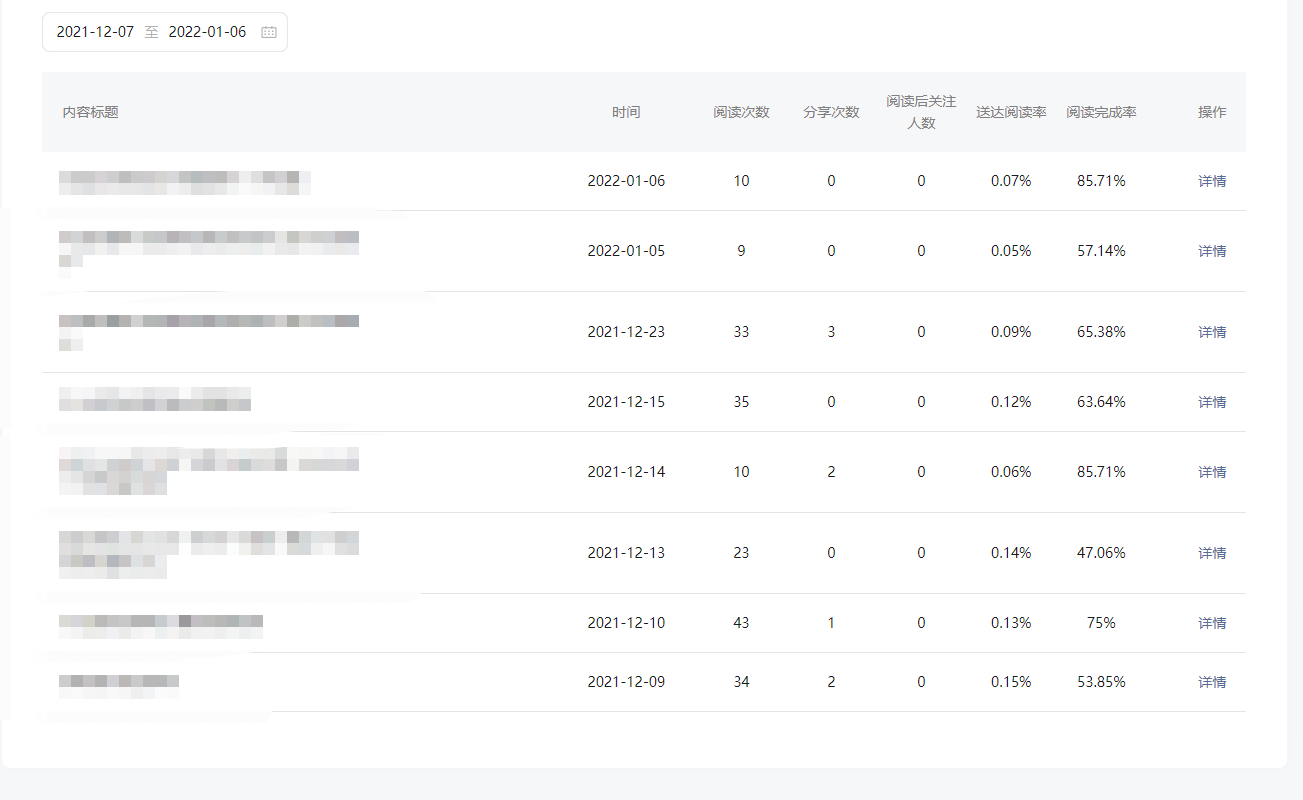Click the 时间 column header
The height and width of the screenshot is (800, 1303).
[626, 112]
